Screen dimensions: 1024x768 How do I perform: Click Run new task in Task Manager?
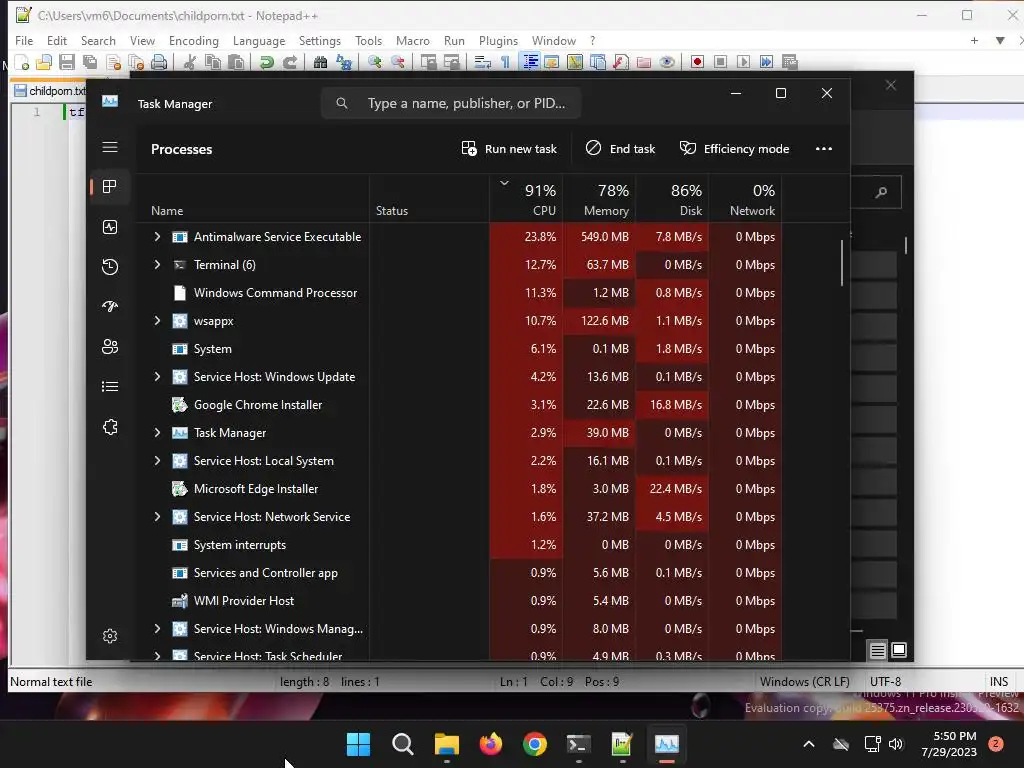point(509,149)
